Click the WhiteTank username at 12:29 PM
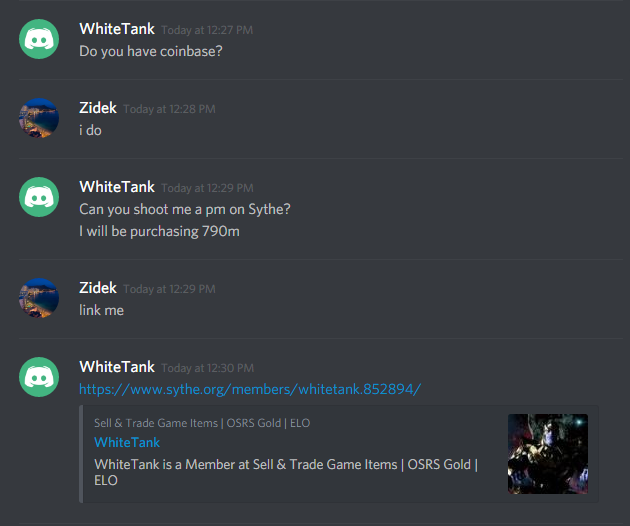This screenshot has height=526, width=630. click(117, 187)
